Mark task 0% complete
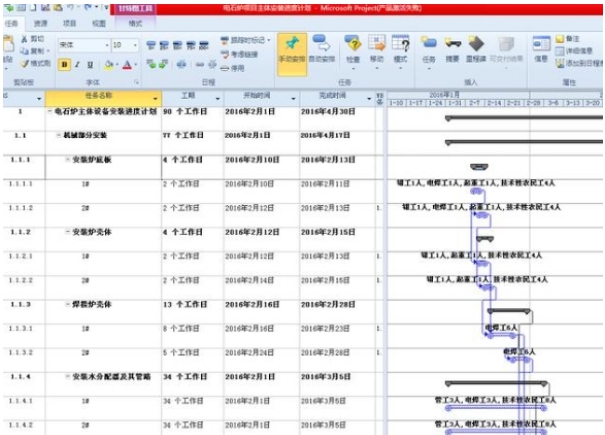This screenshot has width=605, height=435. [x=151, y=46]
